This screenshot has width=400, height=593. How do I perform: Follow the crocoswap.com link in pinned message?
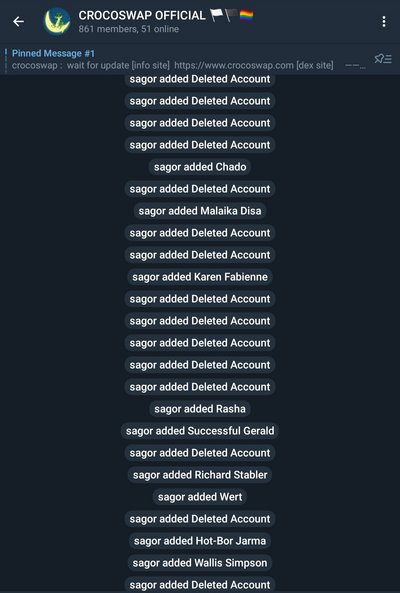[x=234, y=65]
